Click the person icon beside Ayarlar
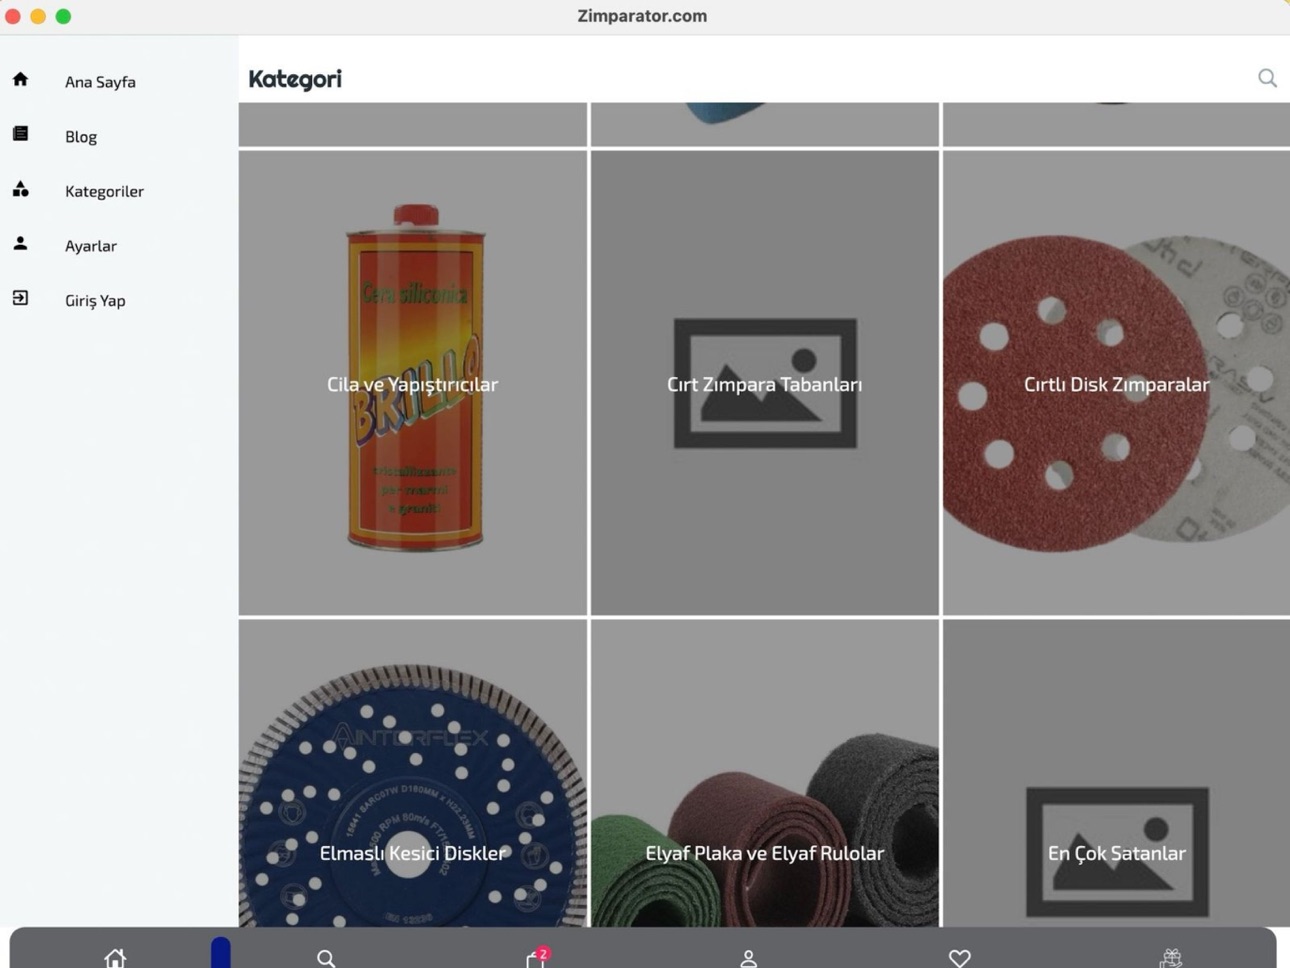This screenshot has height=968, width=1290. (20, 243)
